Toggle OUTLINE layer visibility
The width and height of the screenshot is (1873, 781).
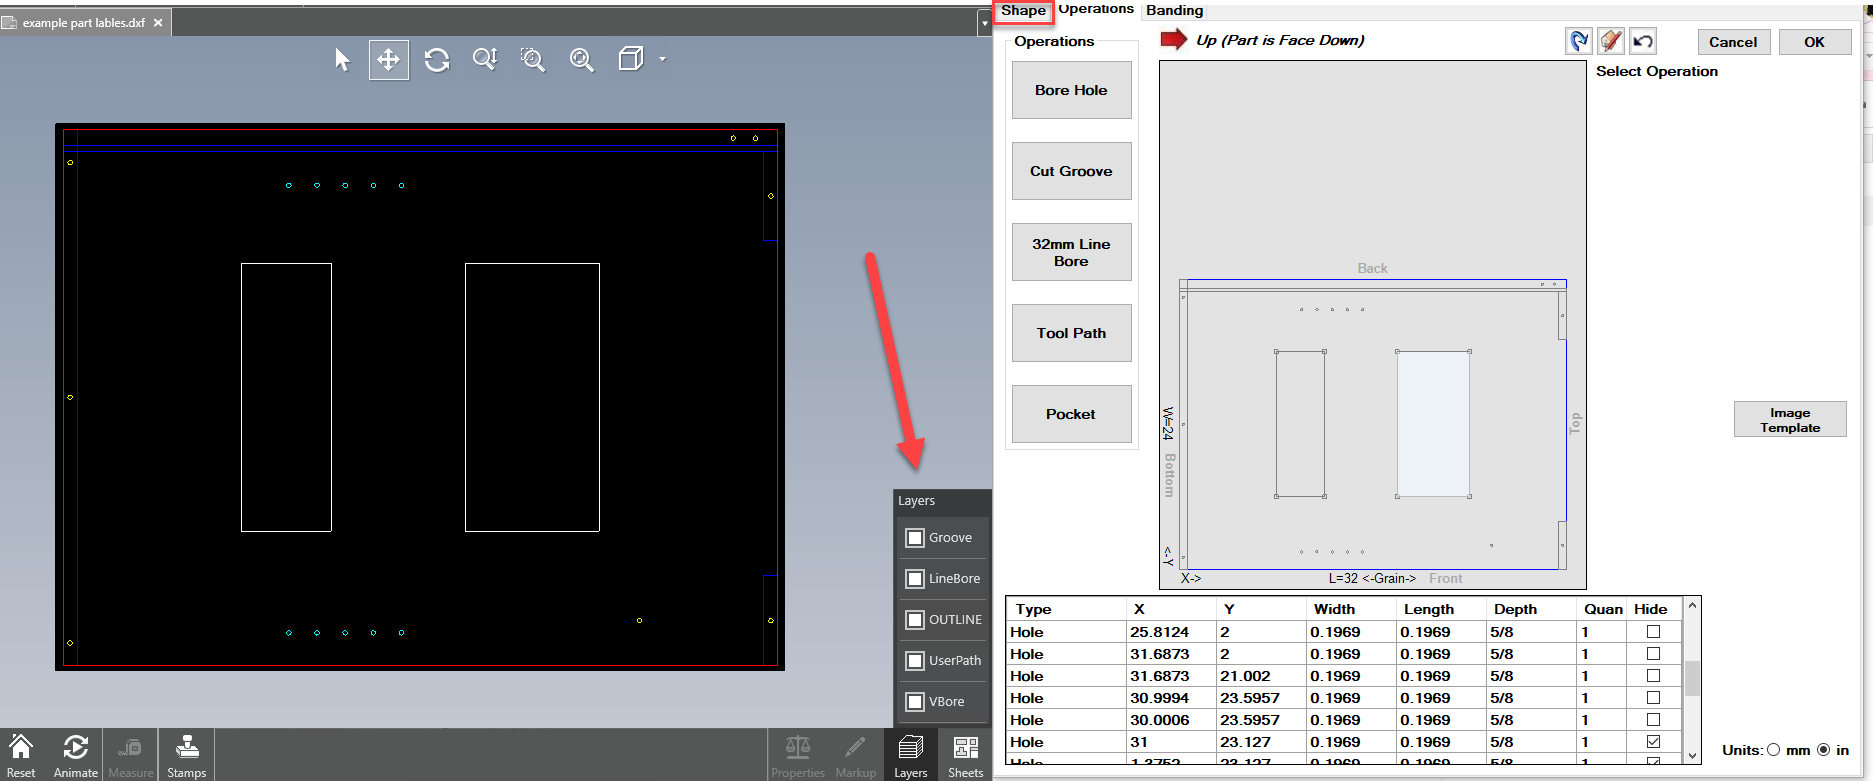(915, 620)
